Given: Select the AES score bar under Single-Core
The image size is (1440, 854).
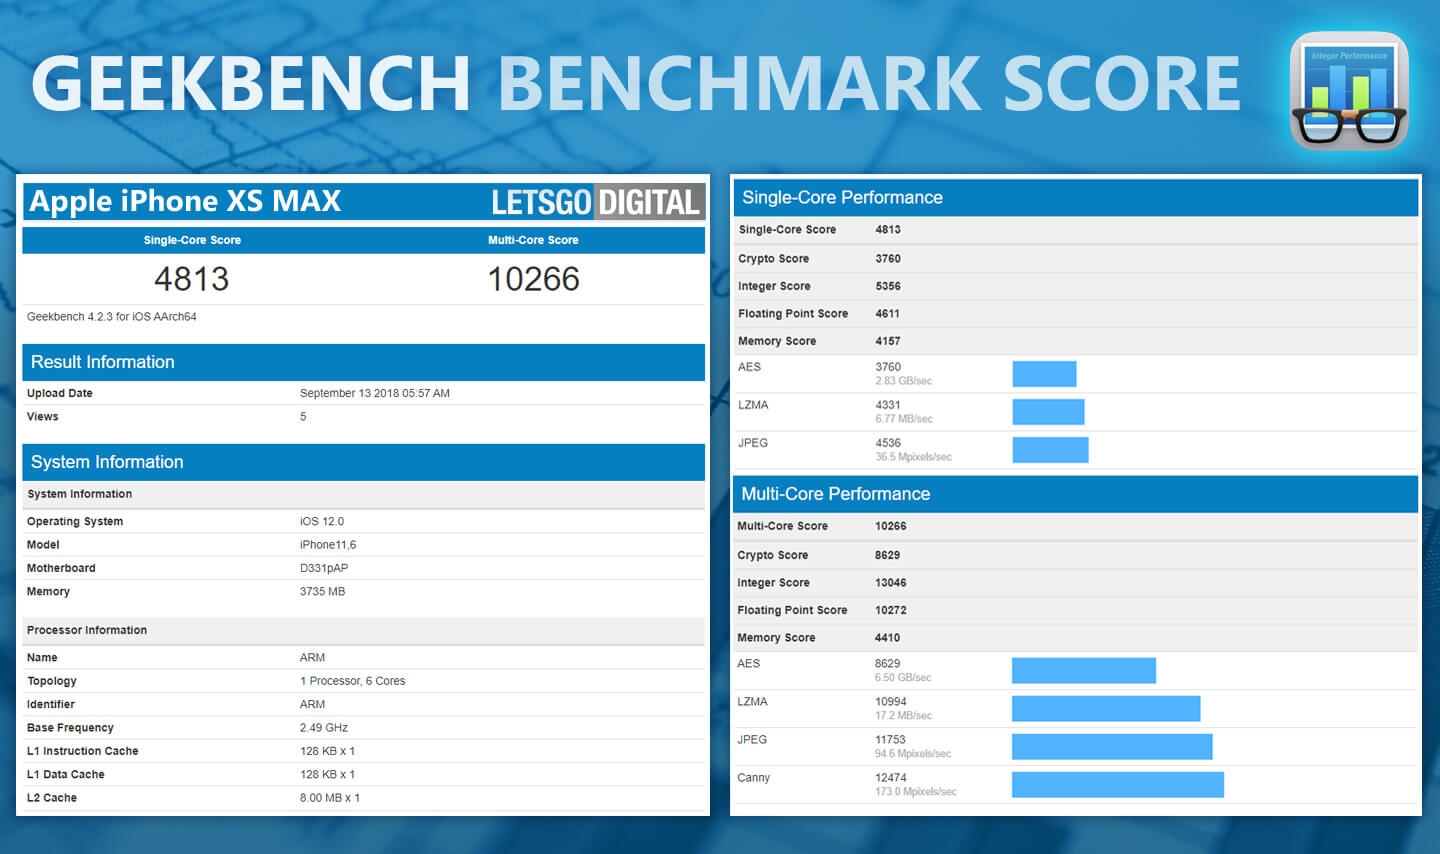Looking at the screenshot, I should point(1044,372).
